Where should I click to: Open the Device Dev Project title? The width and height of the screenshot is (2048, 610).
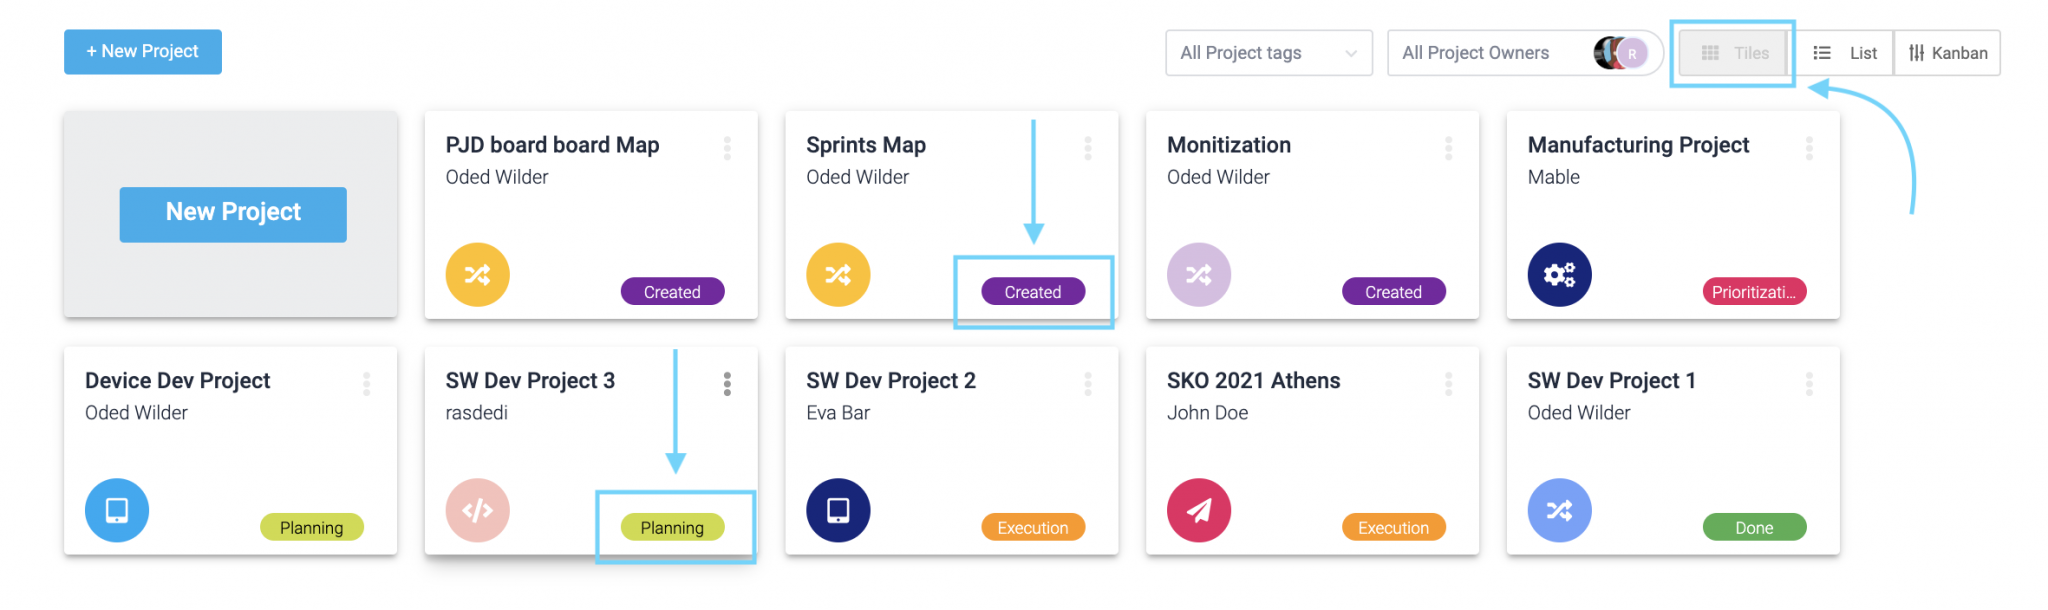[178, 381]
